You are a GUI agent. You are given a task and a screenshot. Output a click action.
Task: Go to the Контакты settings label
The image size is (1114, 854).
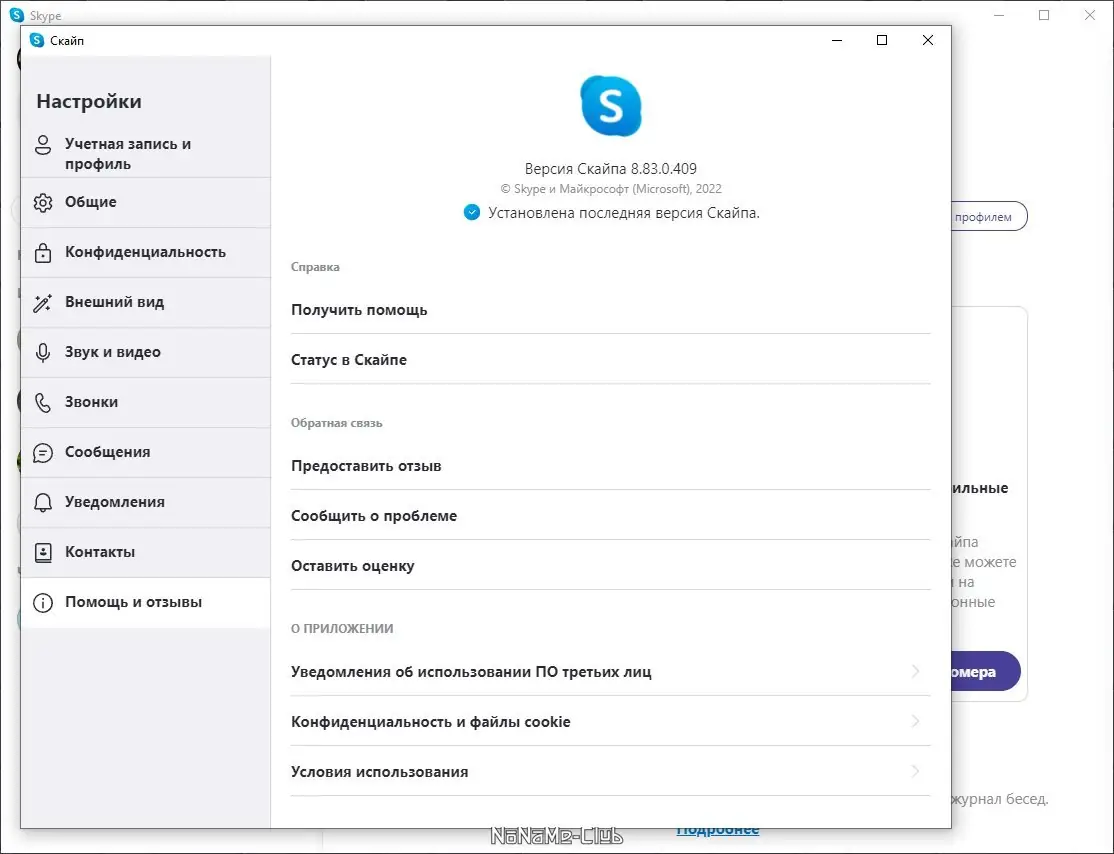pyautogui.click(x=99, y=552)
